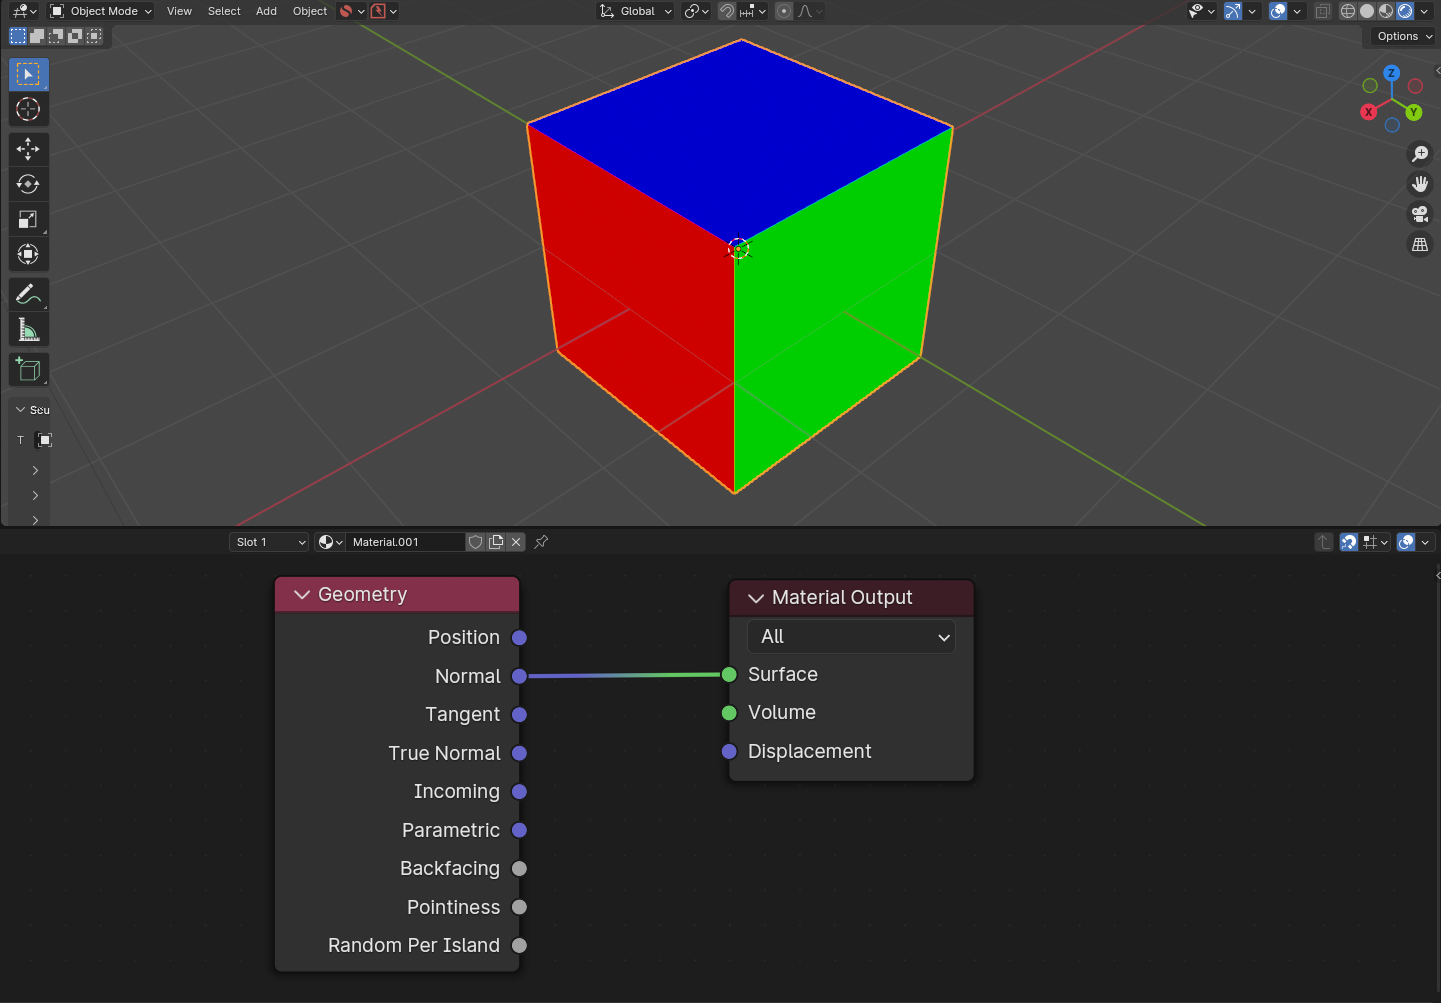Activate the Move tool
The width and height of the screenshot is (1441, 1003).
pyautogui.click(x=28, y=149)
